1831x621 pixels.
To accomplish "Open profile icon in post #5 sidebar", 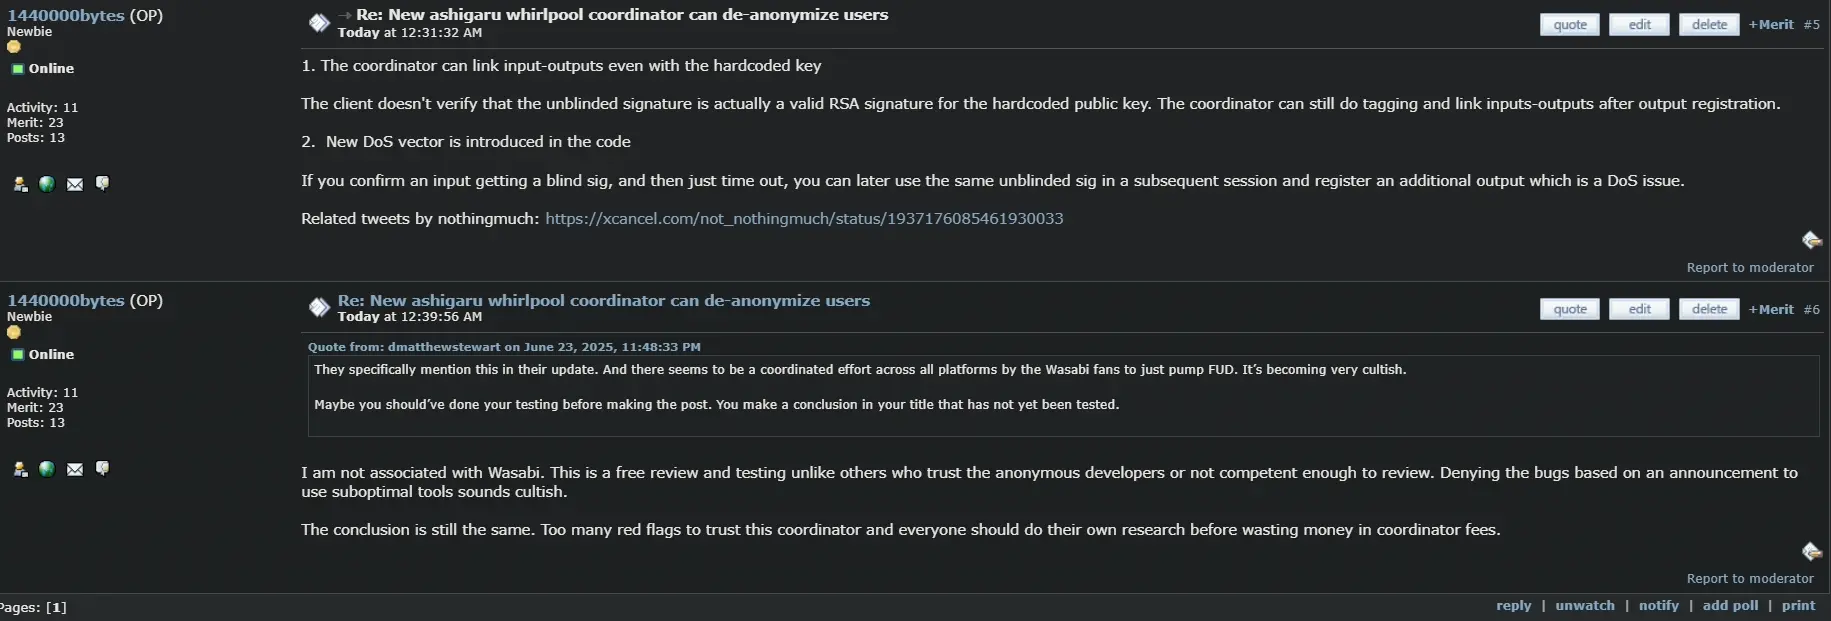I will 20,184.
